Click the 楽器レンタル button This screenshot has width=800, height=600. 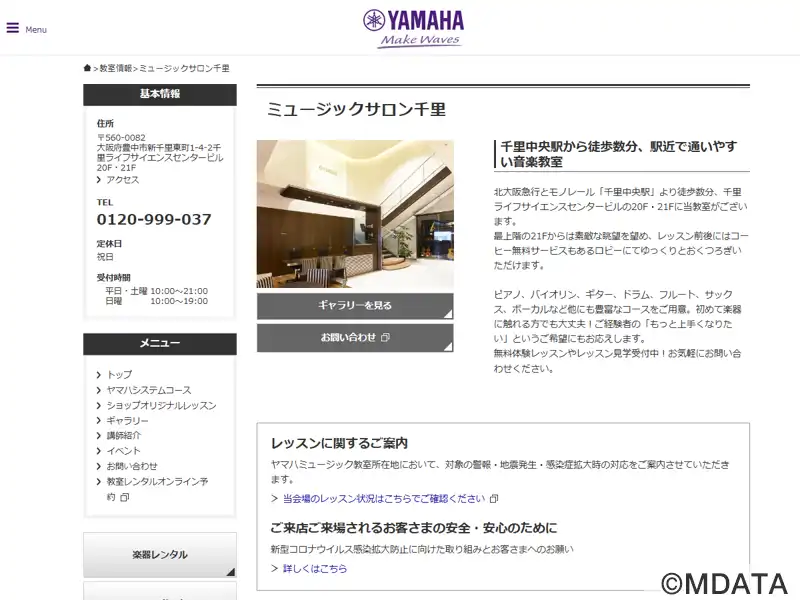click(160, 555)
